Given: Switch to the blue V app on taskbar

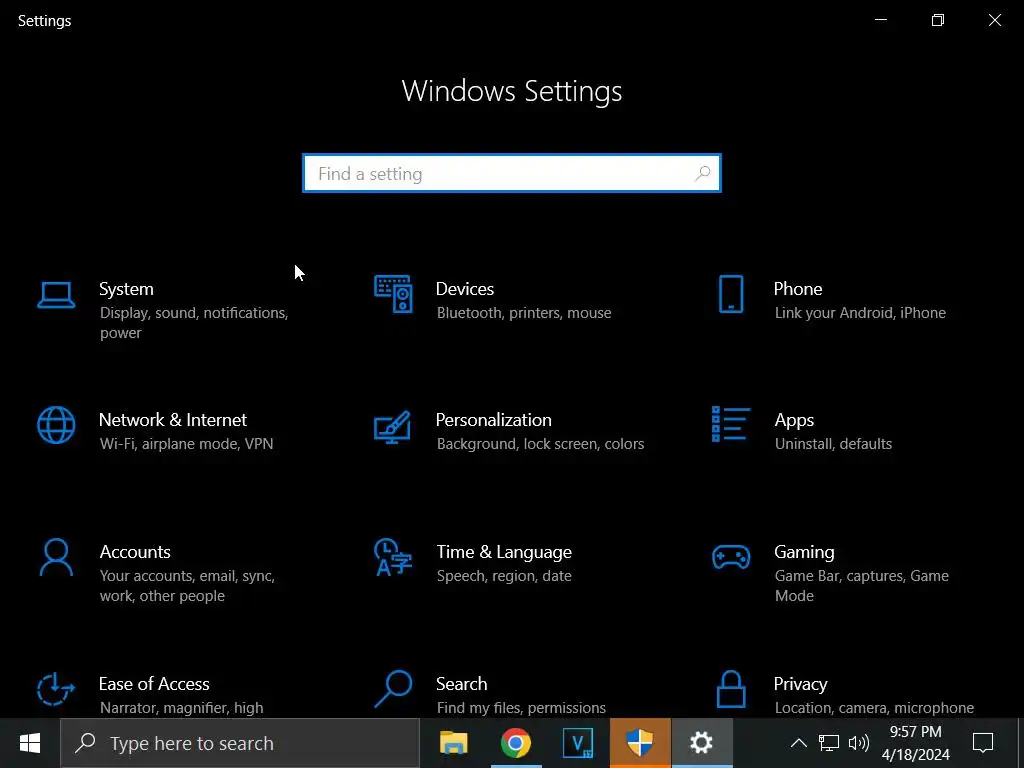Looking at the screenshot, I should [x=578, y=743].
